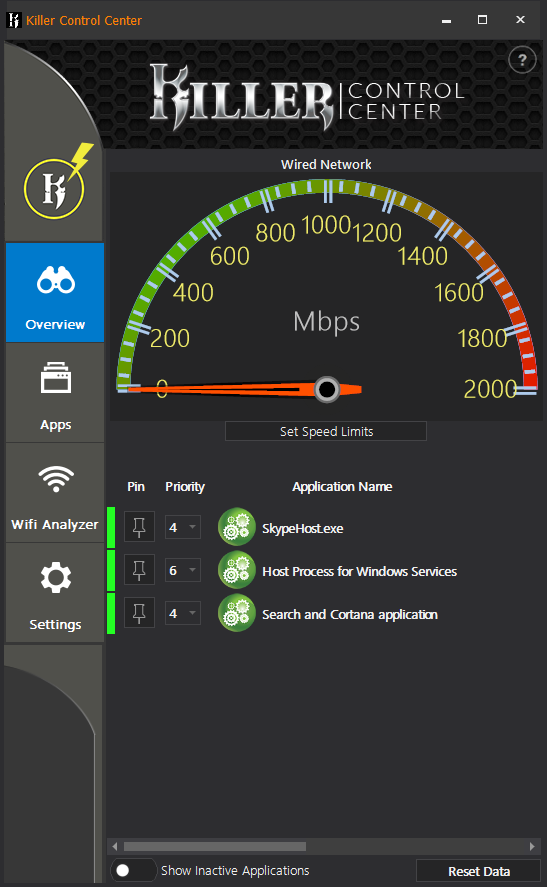Switch to the Apps tab
Screen dimensions: 547x887
(55, 393)
